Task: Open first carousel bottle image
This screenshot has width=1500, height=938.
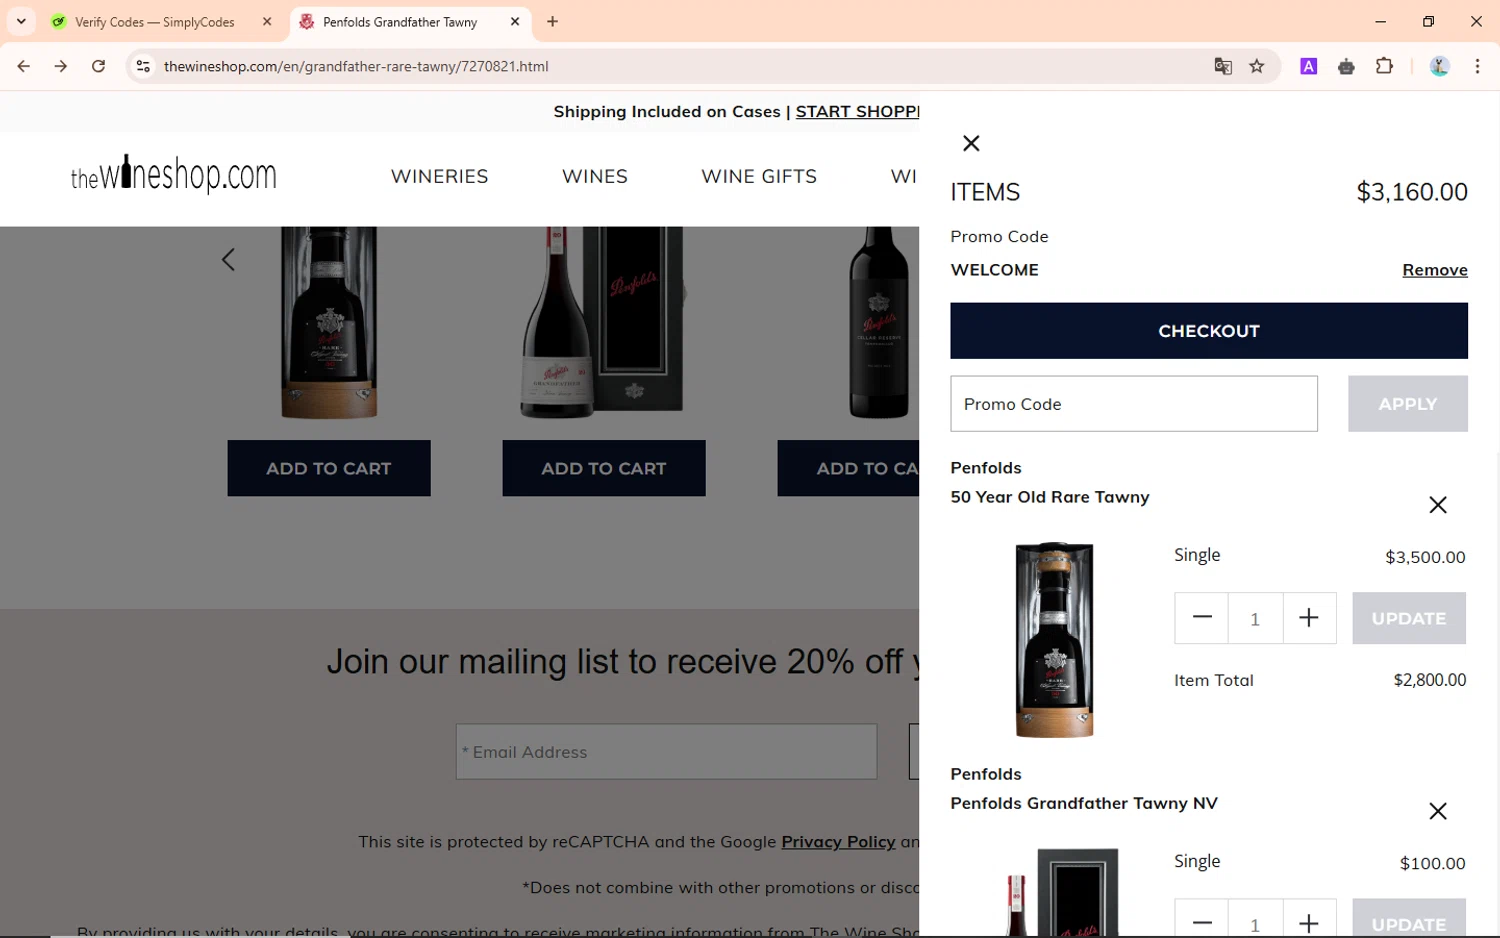Action: [x=328, y=322]
